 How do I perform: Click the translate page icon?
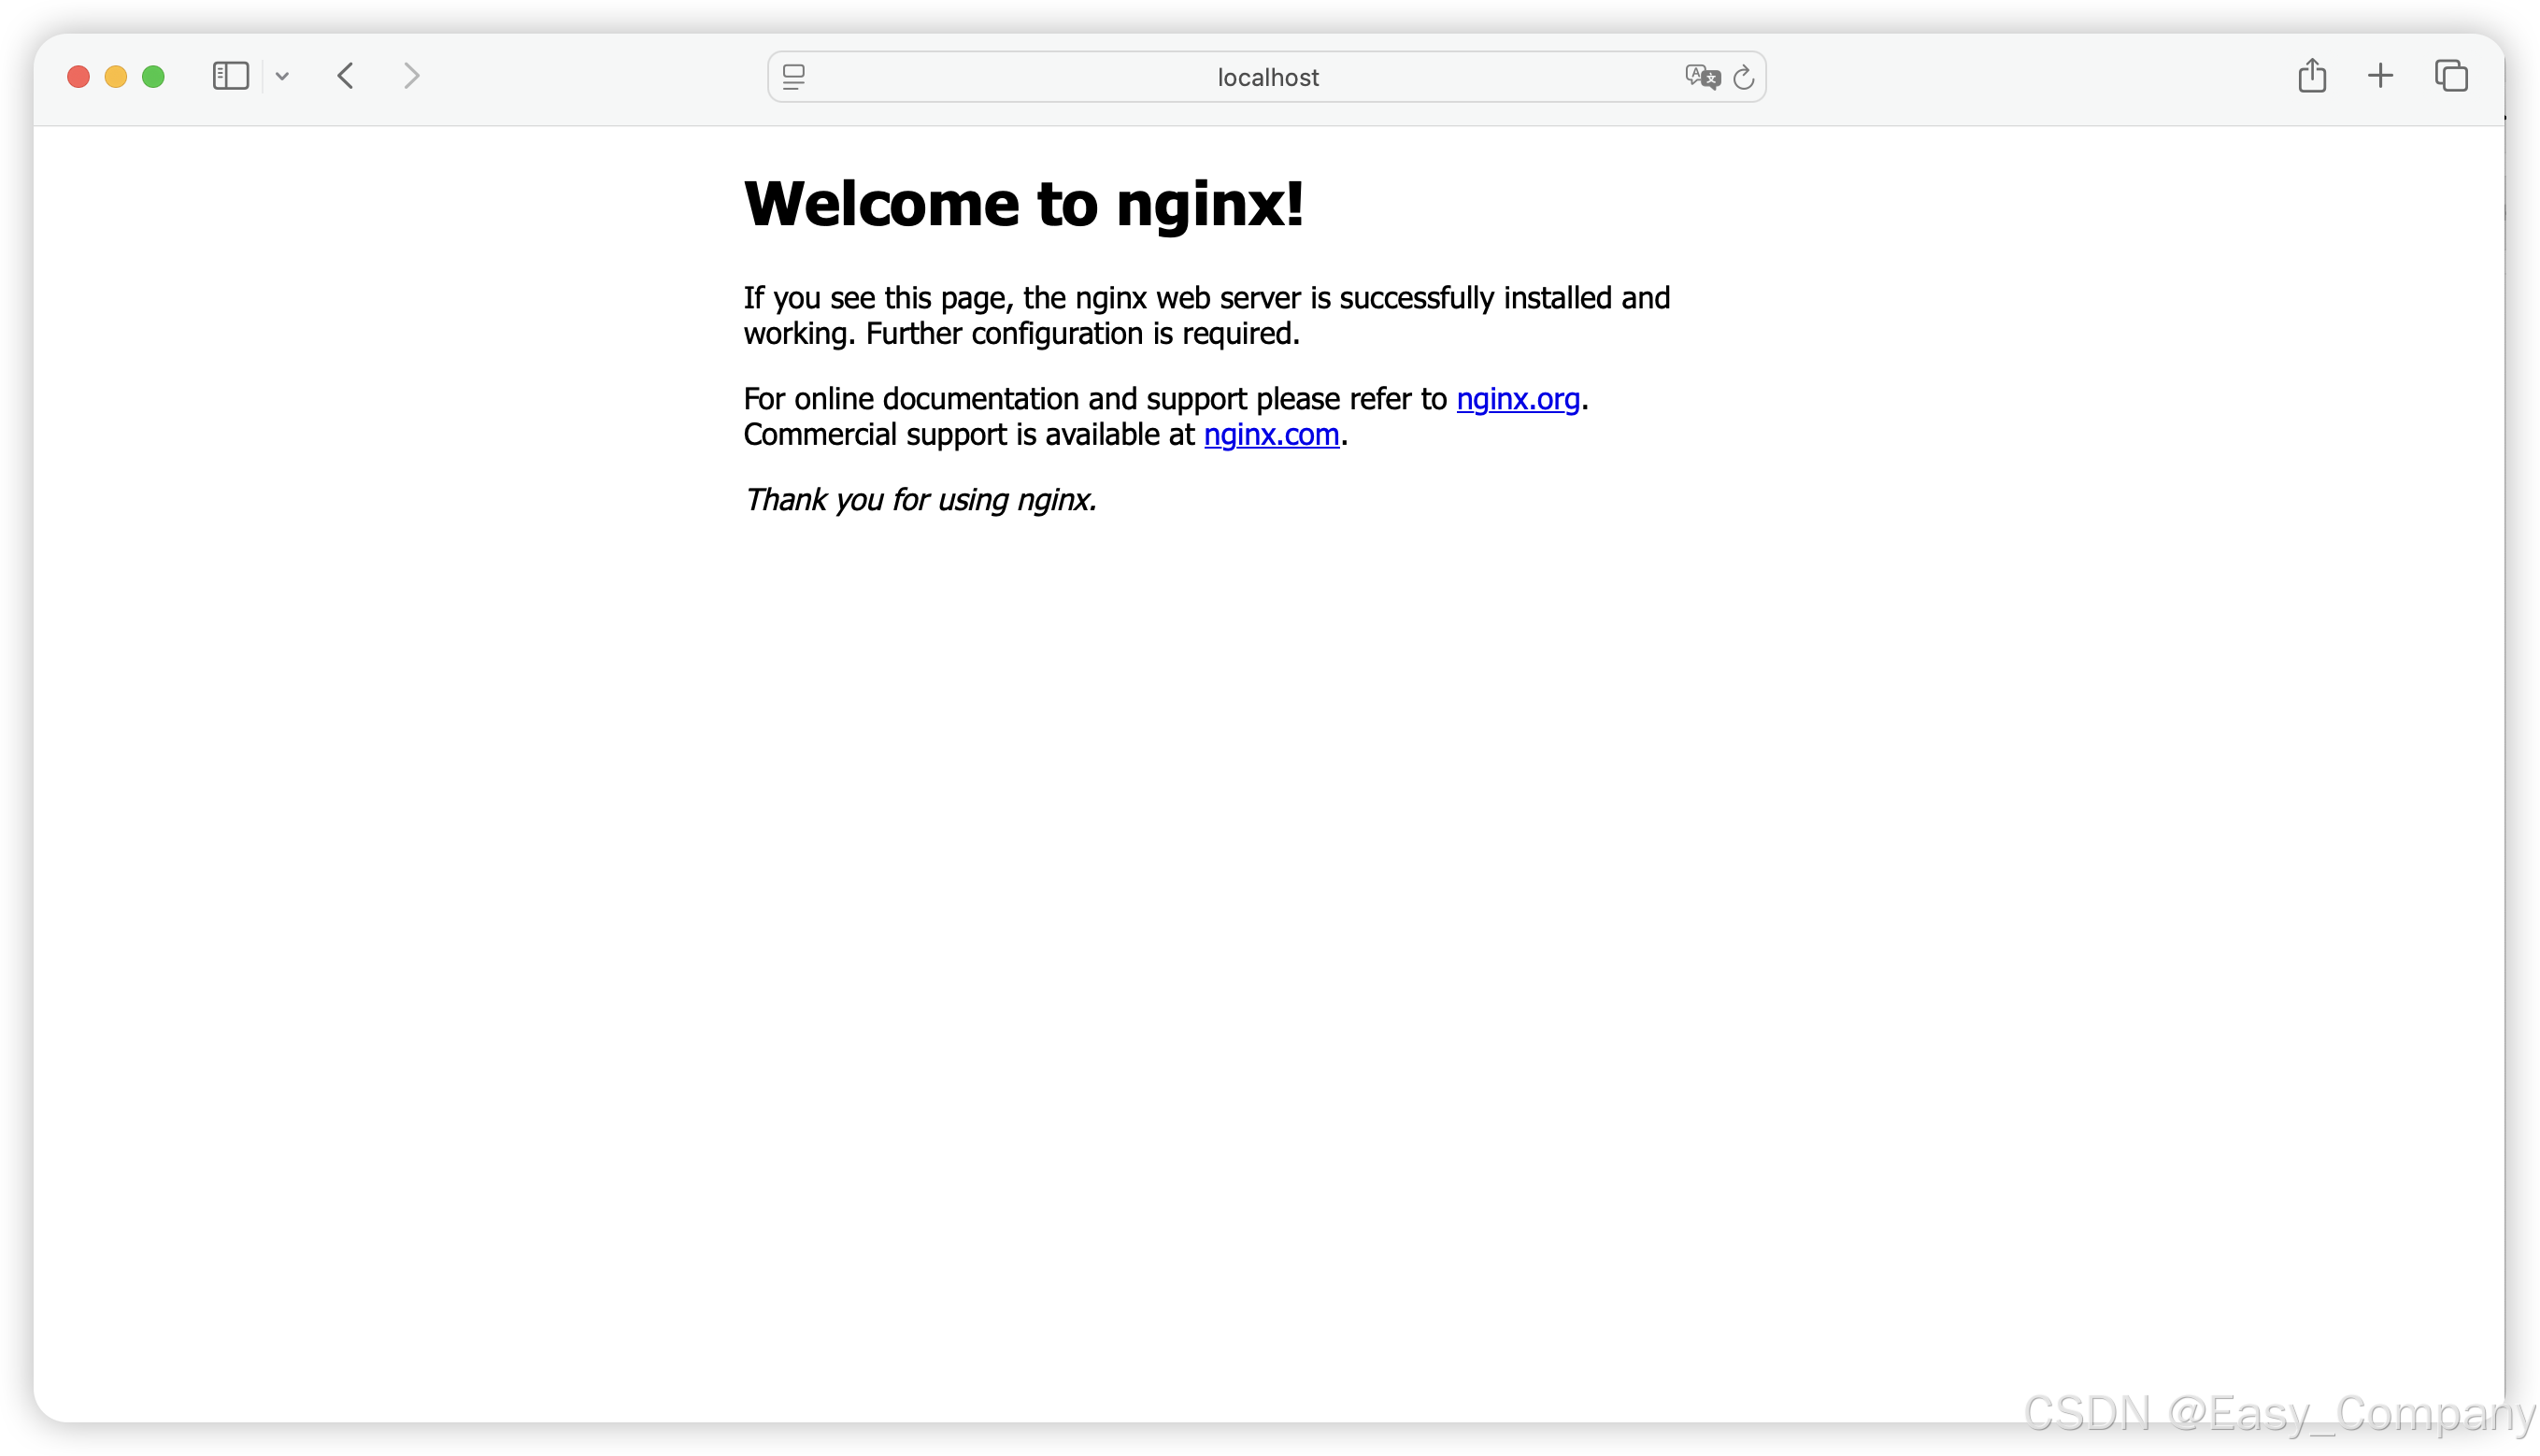[1701, 77]
